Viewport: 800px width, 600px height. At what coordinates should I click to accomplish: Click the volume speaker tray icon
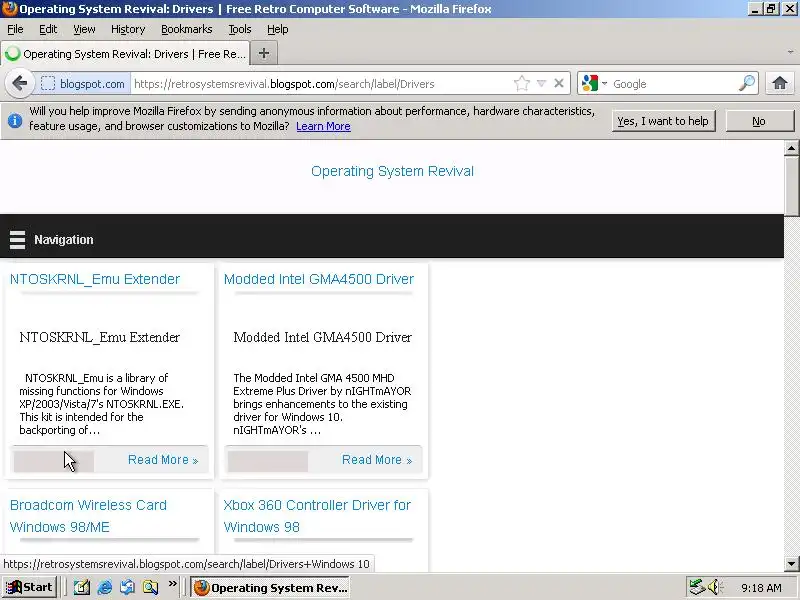(715, 587)
